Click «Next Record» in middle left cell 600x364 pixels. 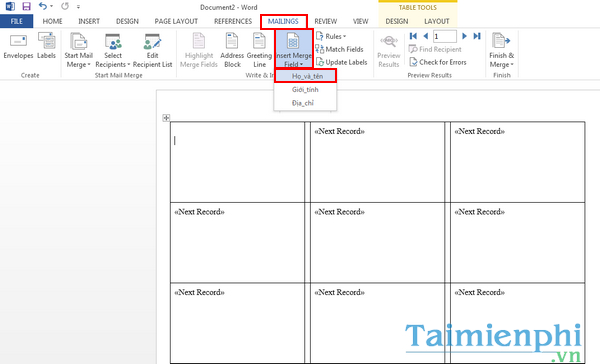(x=199, y=212)
